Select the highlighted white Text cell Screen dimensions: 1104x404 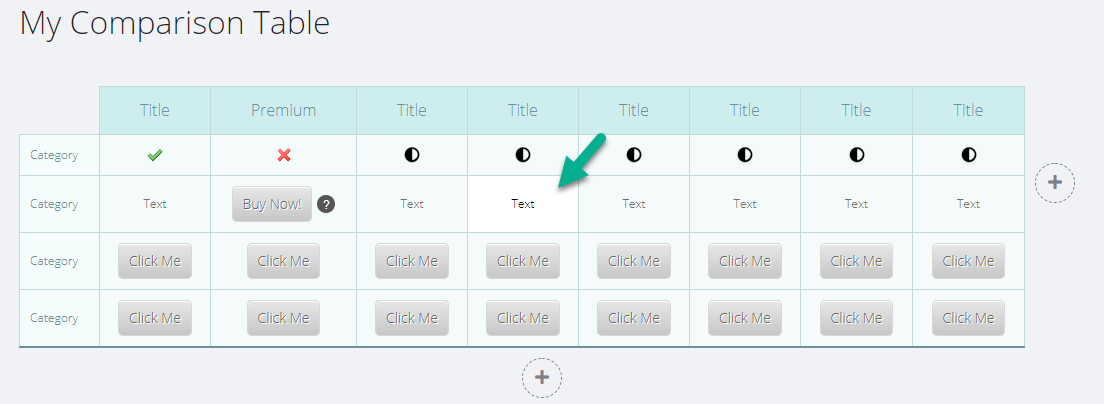(x=523, y=204)
